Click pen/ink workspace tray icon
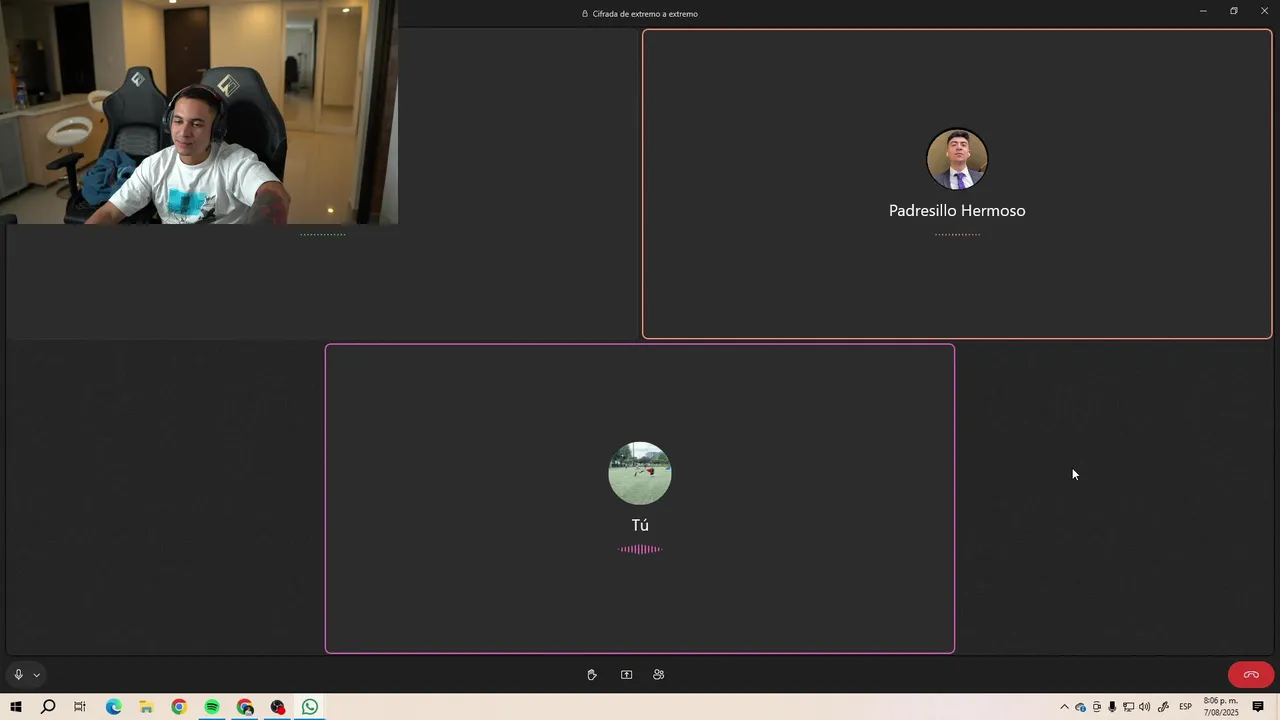 1163,707
